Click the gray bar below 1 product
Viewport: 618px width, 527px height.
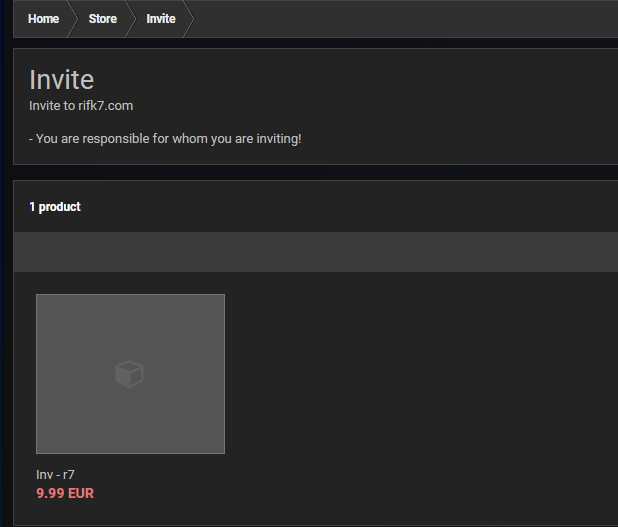[315, 252]
